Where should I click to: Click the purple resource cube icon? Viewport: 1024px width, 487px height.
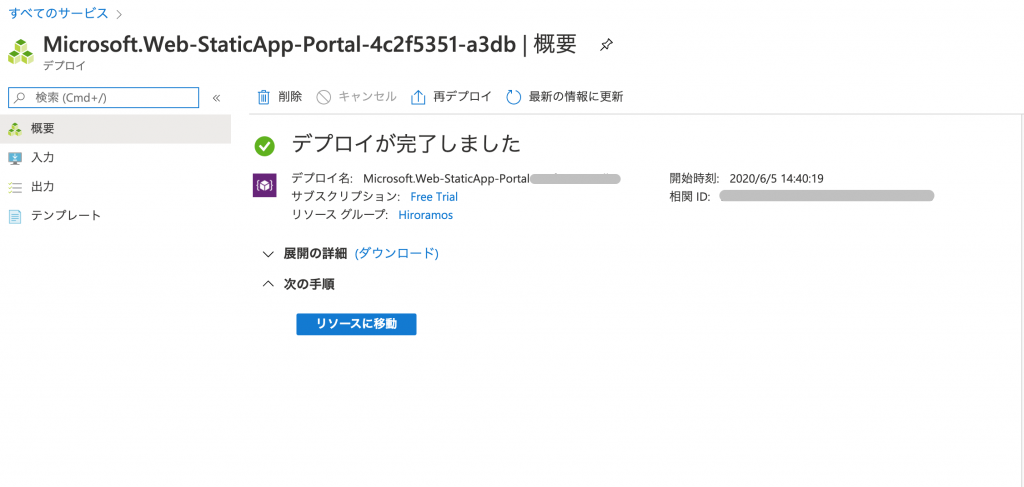263,185
